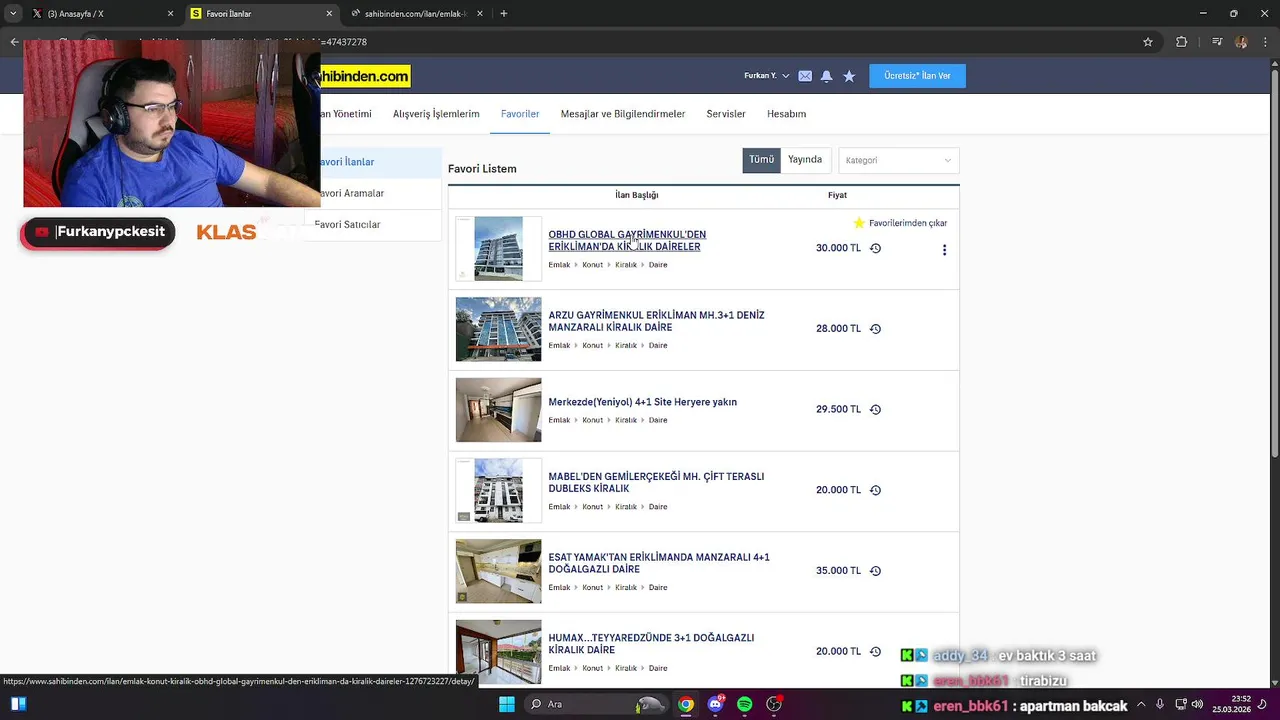The height and width of the screenshot is (720, 1280).
Task: Open thumbnail of OBHD GLOBAL listing
Action: pos(498,248)
